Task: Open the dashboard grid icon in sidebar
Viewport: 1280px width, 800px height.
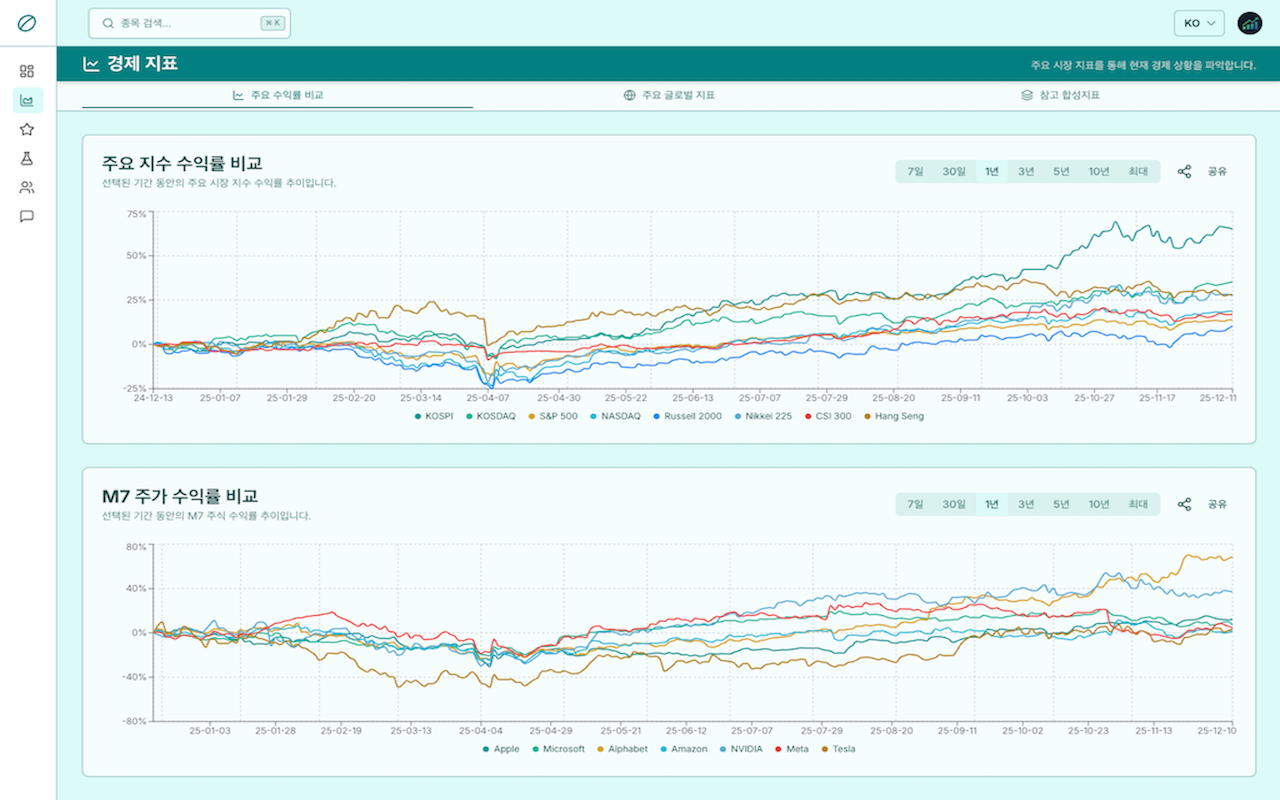Action: 27,71
